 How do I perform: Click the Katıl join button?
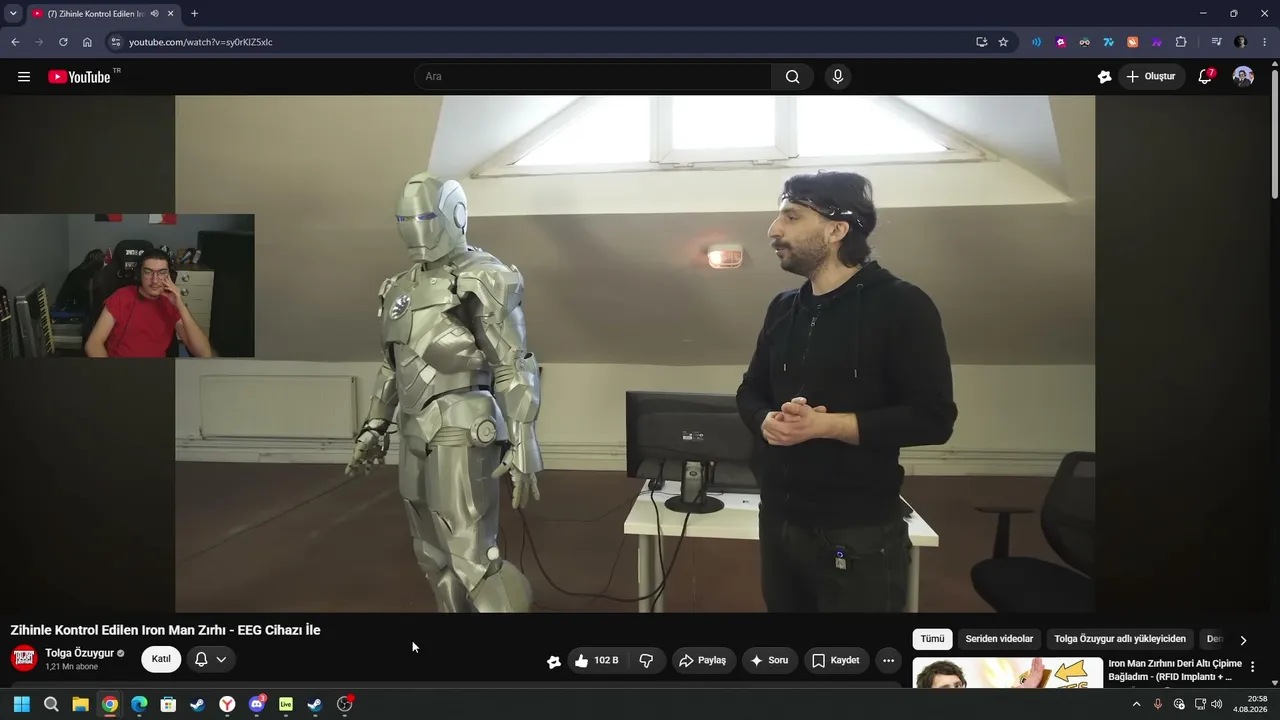pyautogui.click(x=161, y=659)
